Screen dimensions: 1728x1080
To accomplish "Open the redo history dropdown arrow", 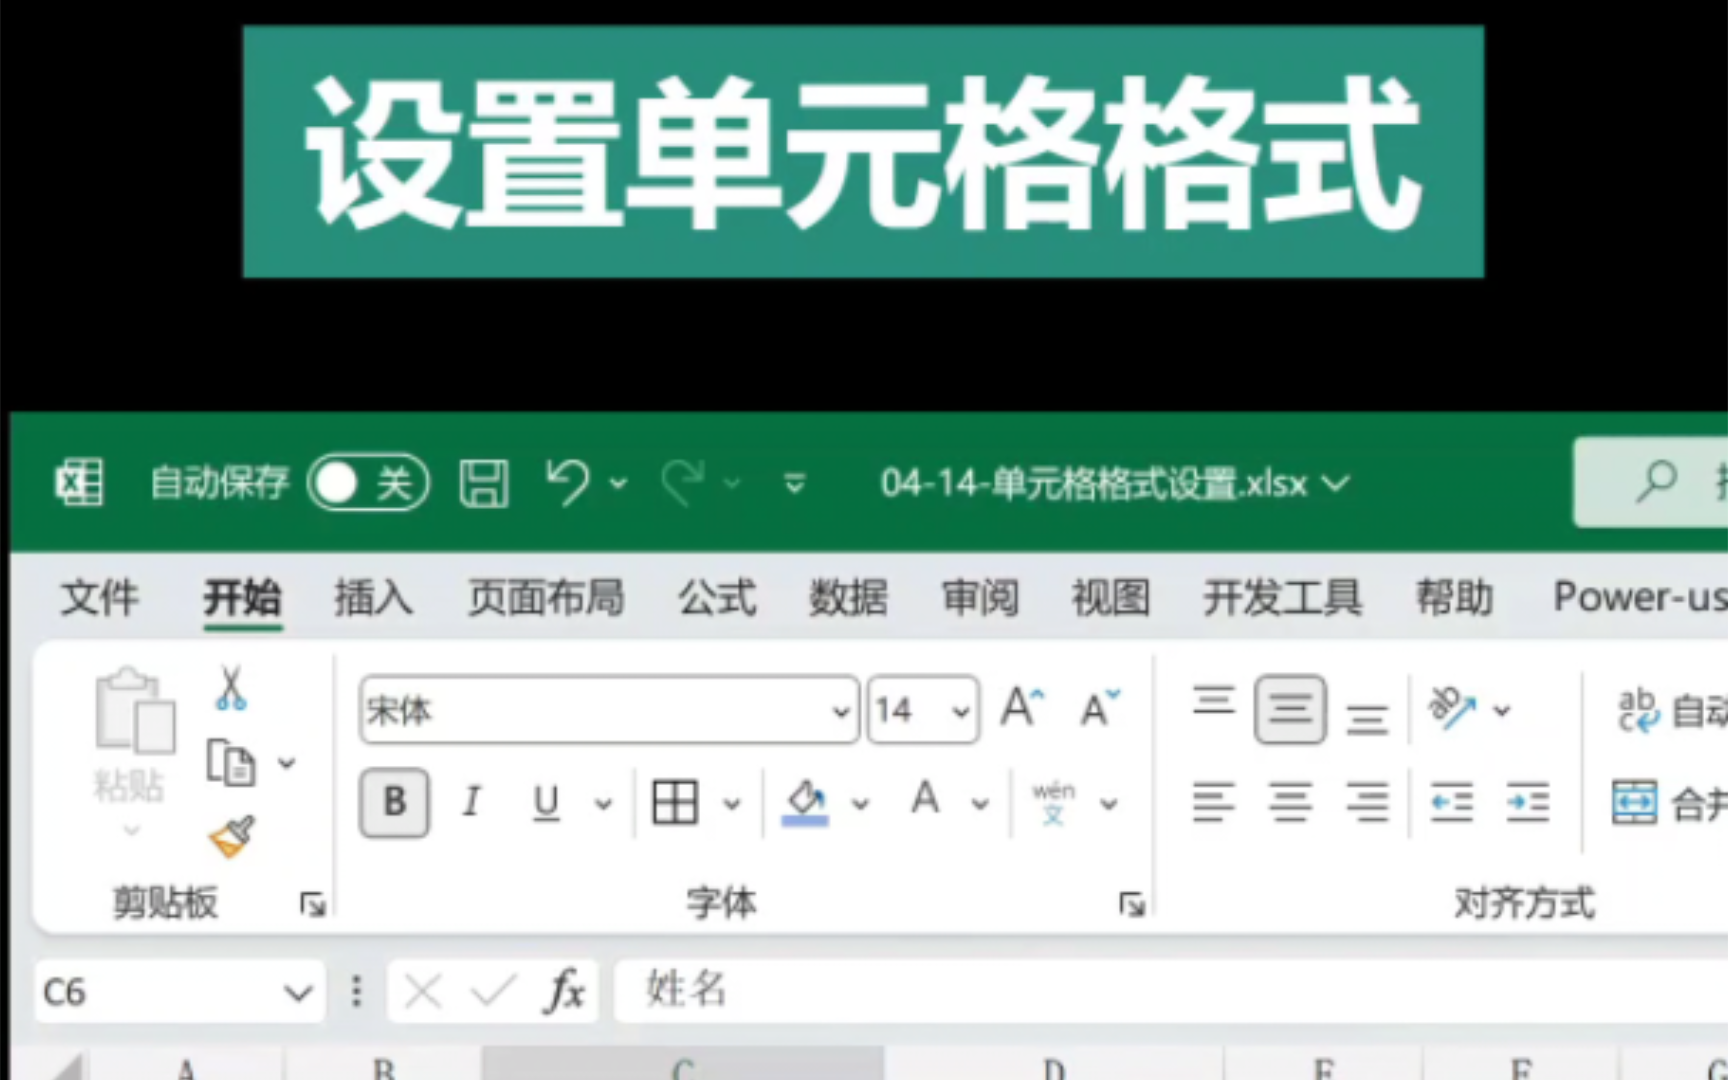I will 732,484.
